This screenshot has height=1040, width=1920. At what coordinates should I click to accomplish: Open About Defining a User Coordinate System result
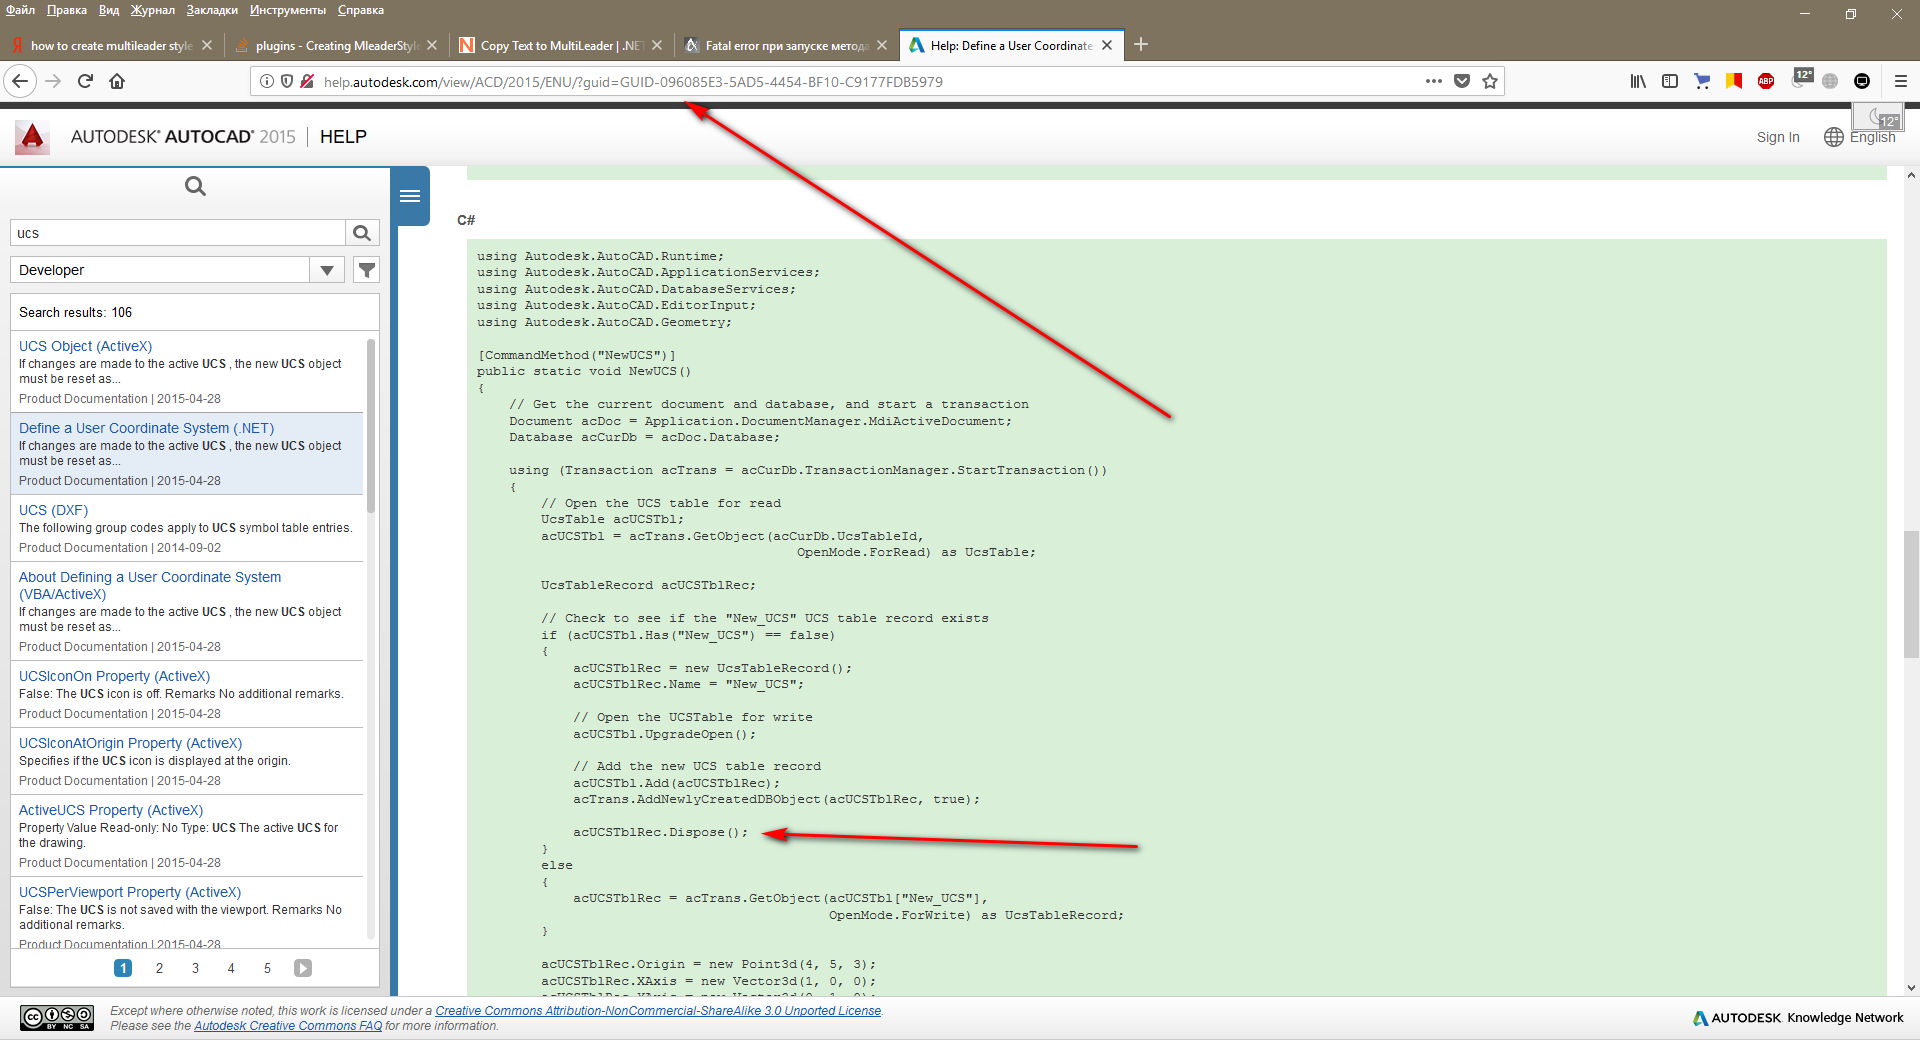point(150,585)
